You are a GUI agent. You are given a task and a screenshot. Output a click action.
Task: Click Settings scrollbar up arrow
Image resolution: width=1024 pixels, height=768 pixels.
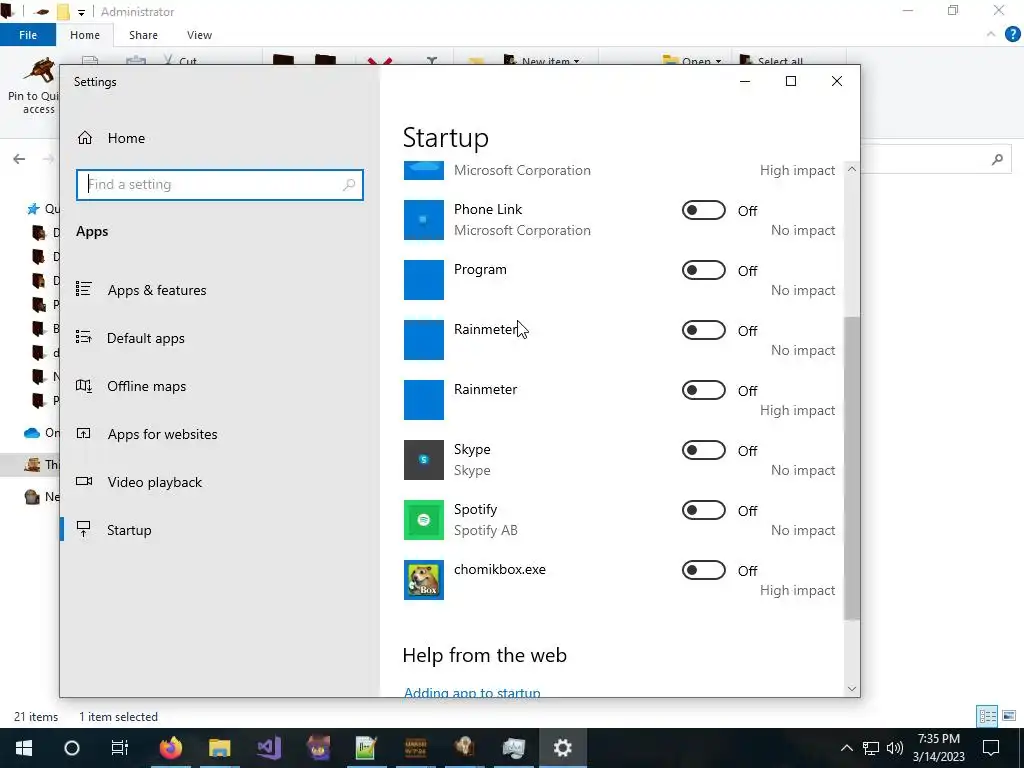[852, 169]
